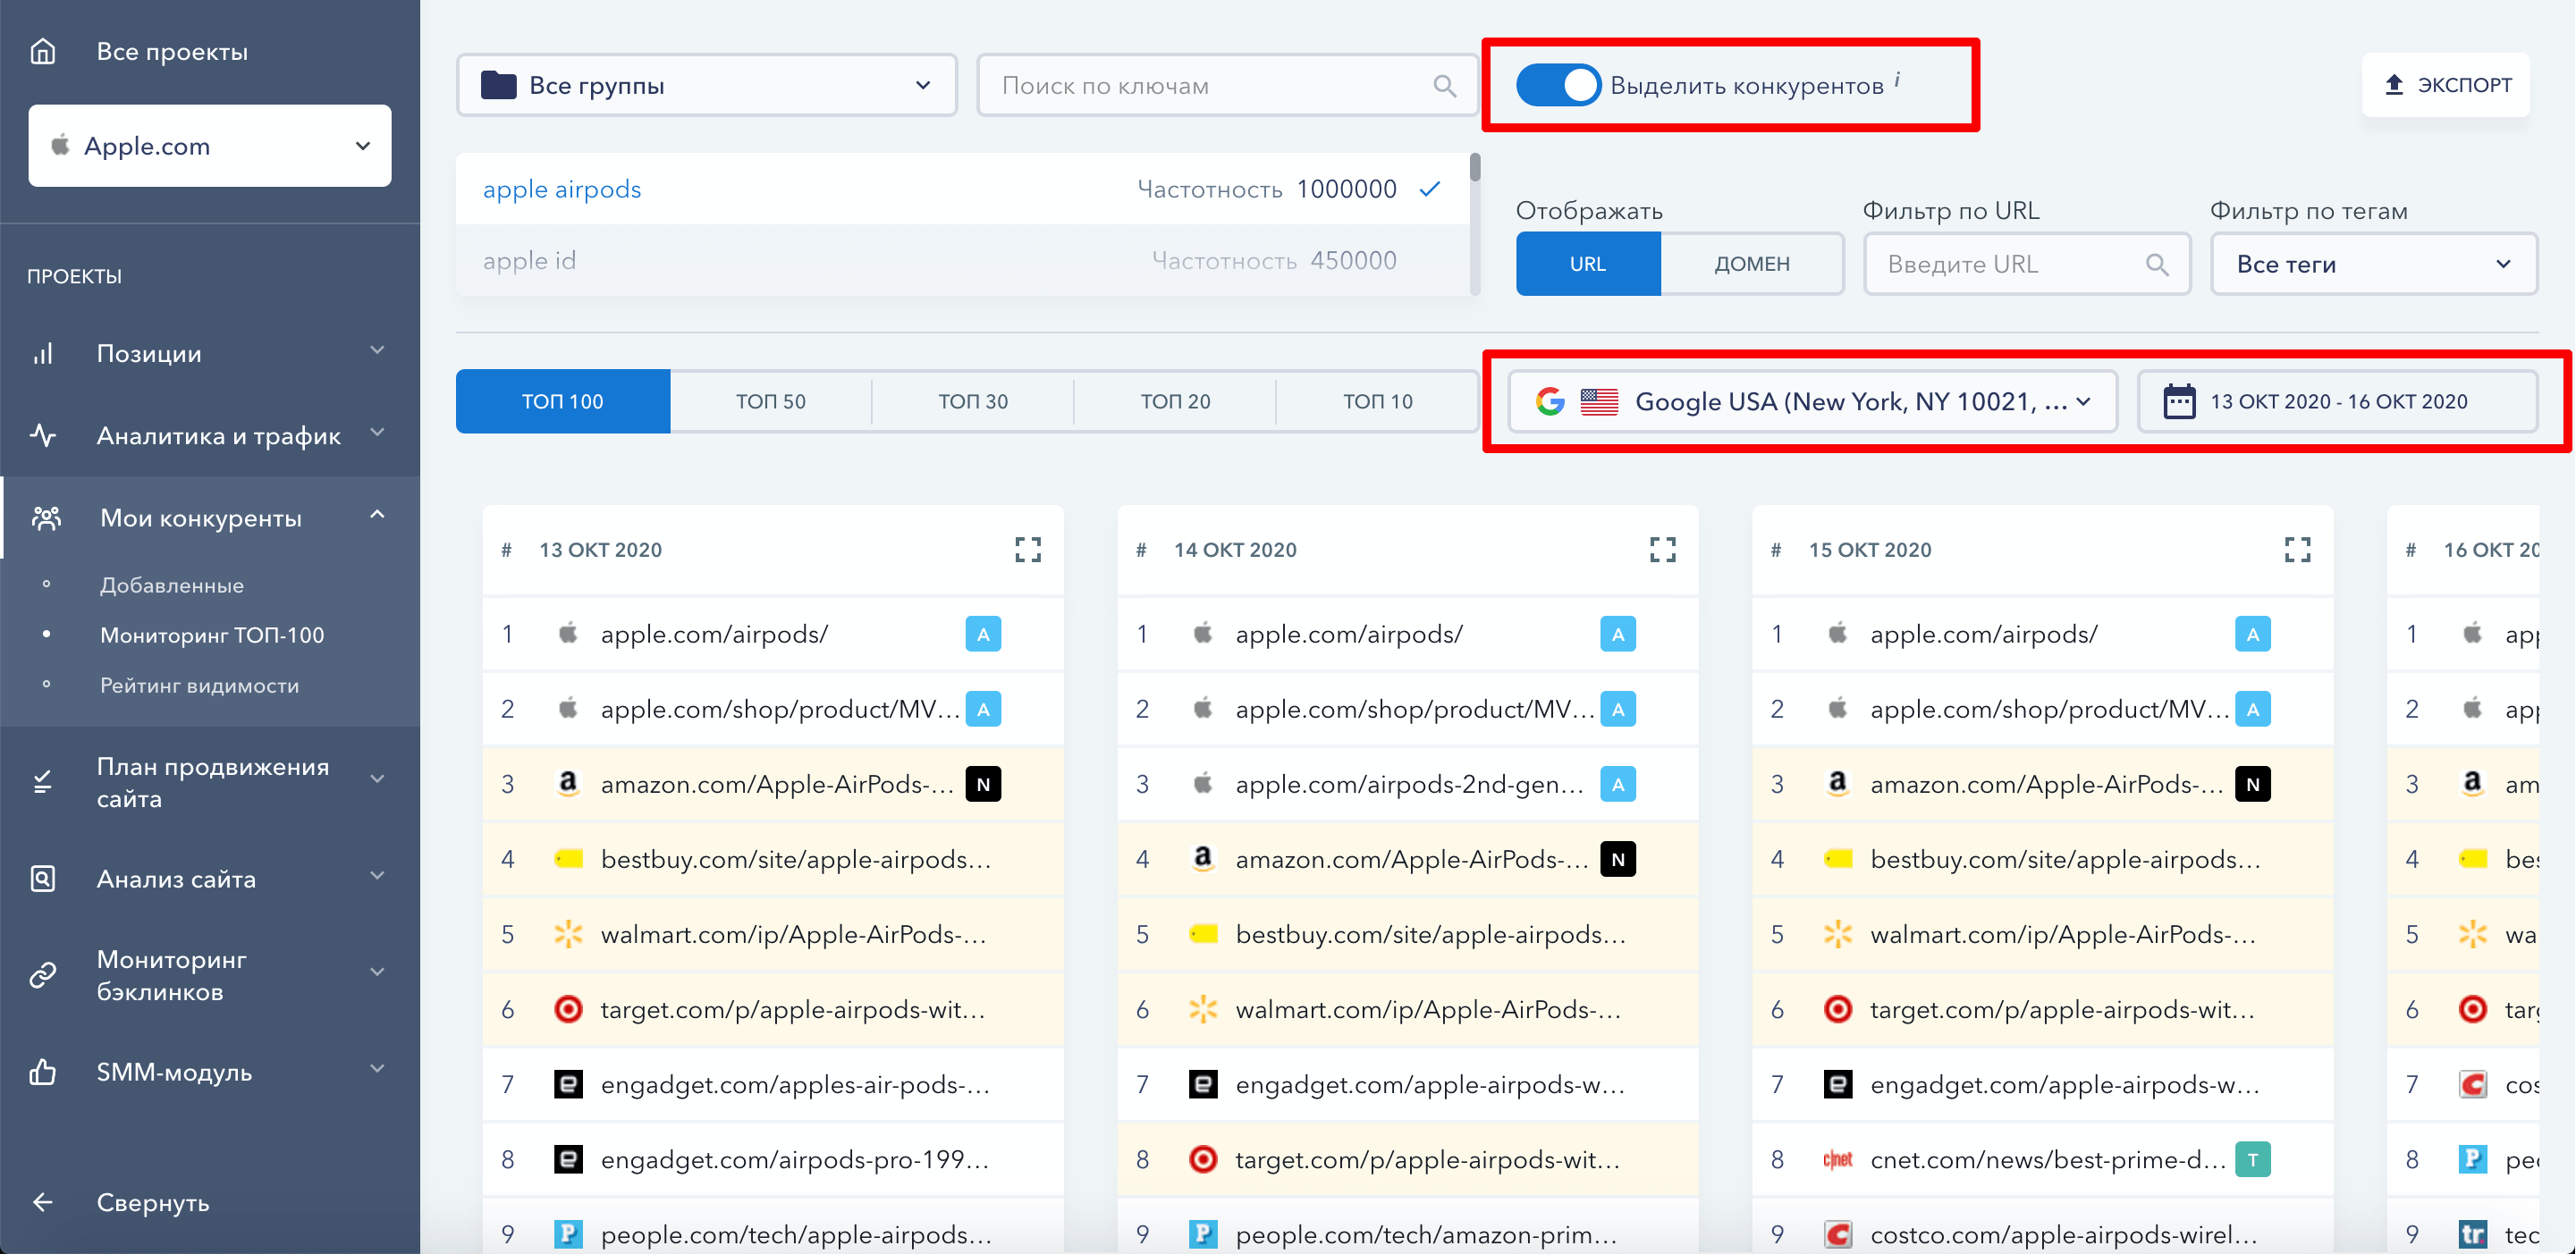Click the calendar icon in the date range
The width and height of the screenshot is (2576, 1254).
pos(2179,401)
